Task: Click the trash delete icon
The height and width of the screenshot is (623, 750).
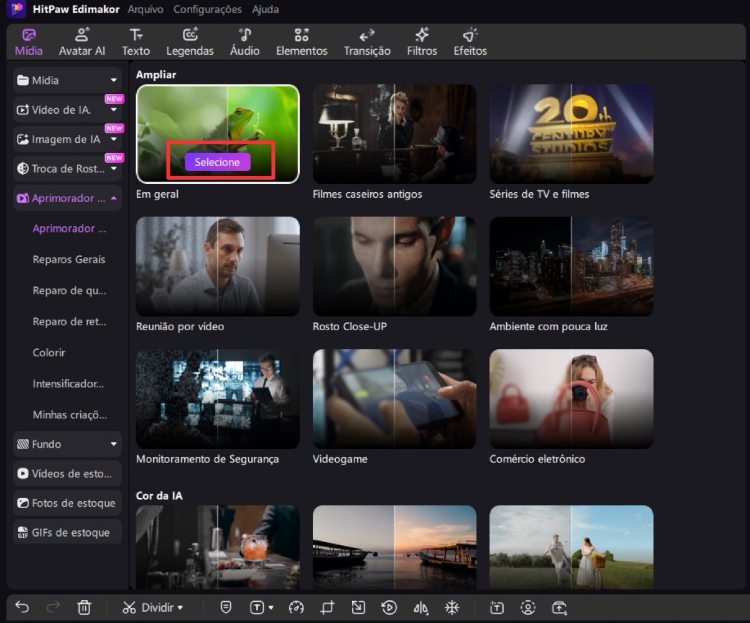Action: (x=84, y=608)
